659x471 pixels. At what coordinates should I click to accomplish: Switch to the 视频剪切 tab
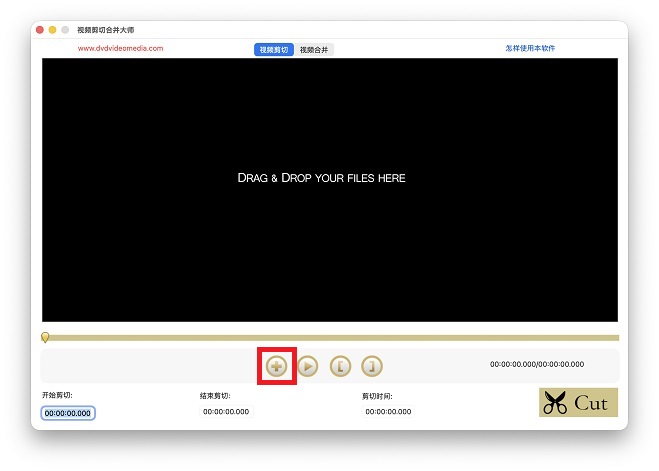tap(273, 49)
